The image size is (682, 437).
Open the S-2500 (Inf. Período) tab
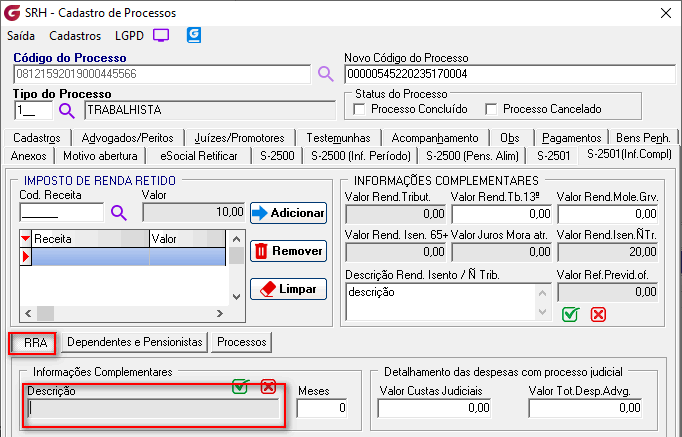point(361,156)
